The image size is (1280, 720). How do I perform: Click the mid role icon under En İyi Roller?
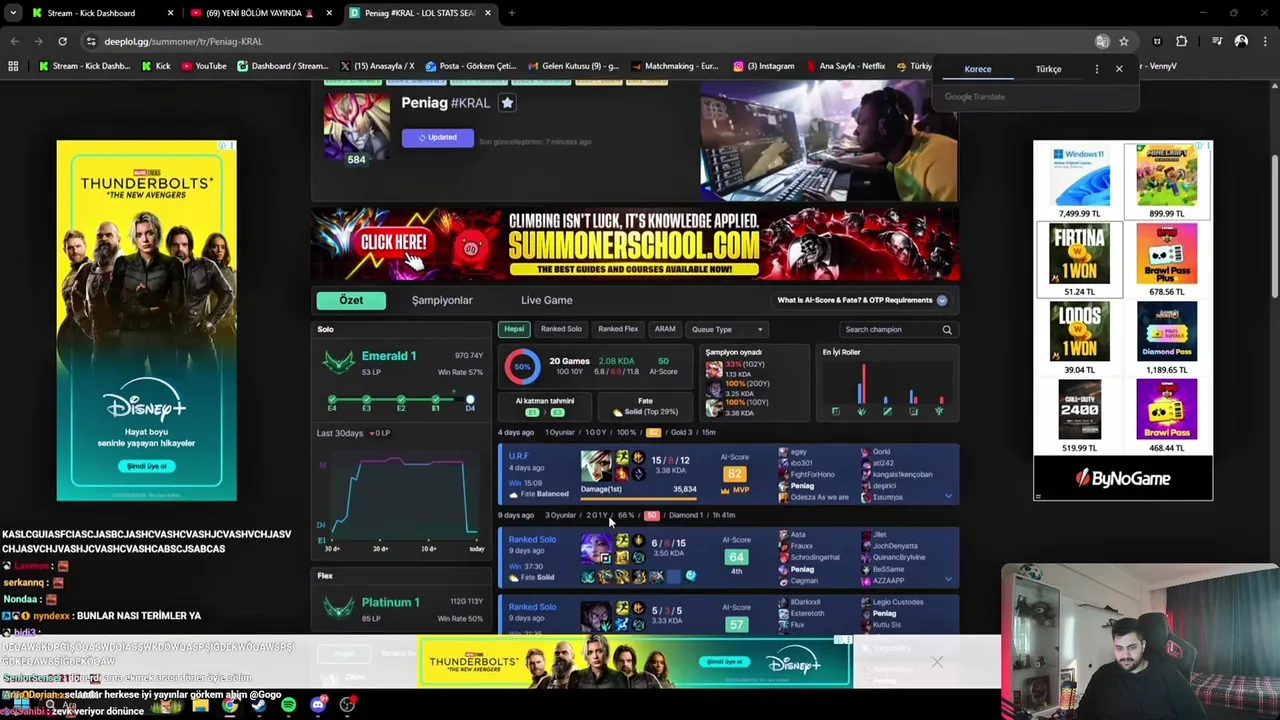click(887, 411)
